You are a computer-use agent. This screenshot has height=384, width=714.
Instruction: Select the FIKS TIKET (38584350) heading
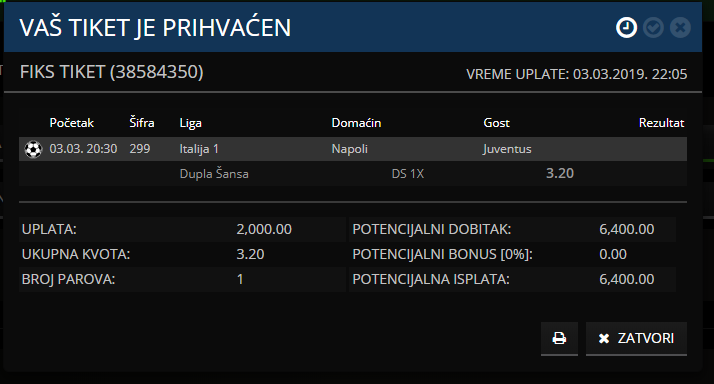click(x=112, y=72)
